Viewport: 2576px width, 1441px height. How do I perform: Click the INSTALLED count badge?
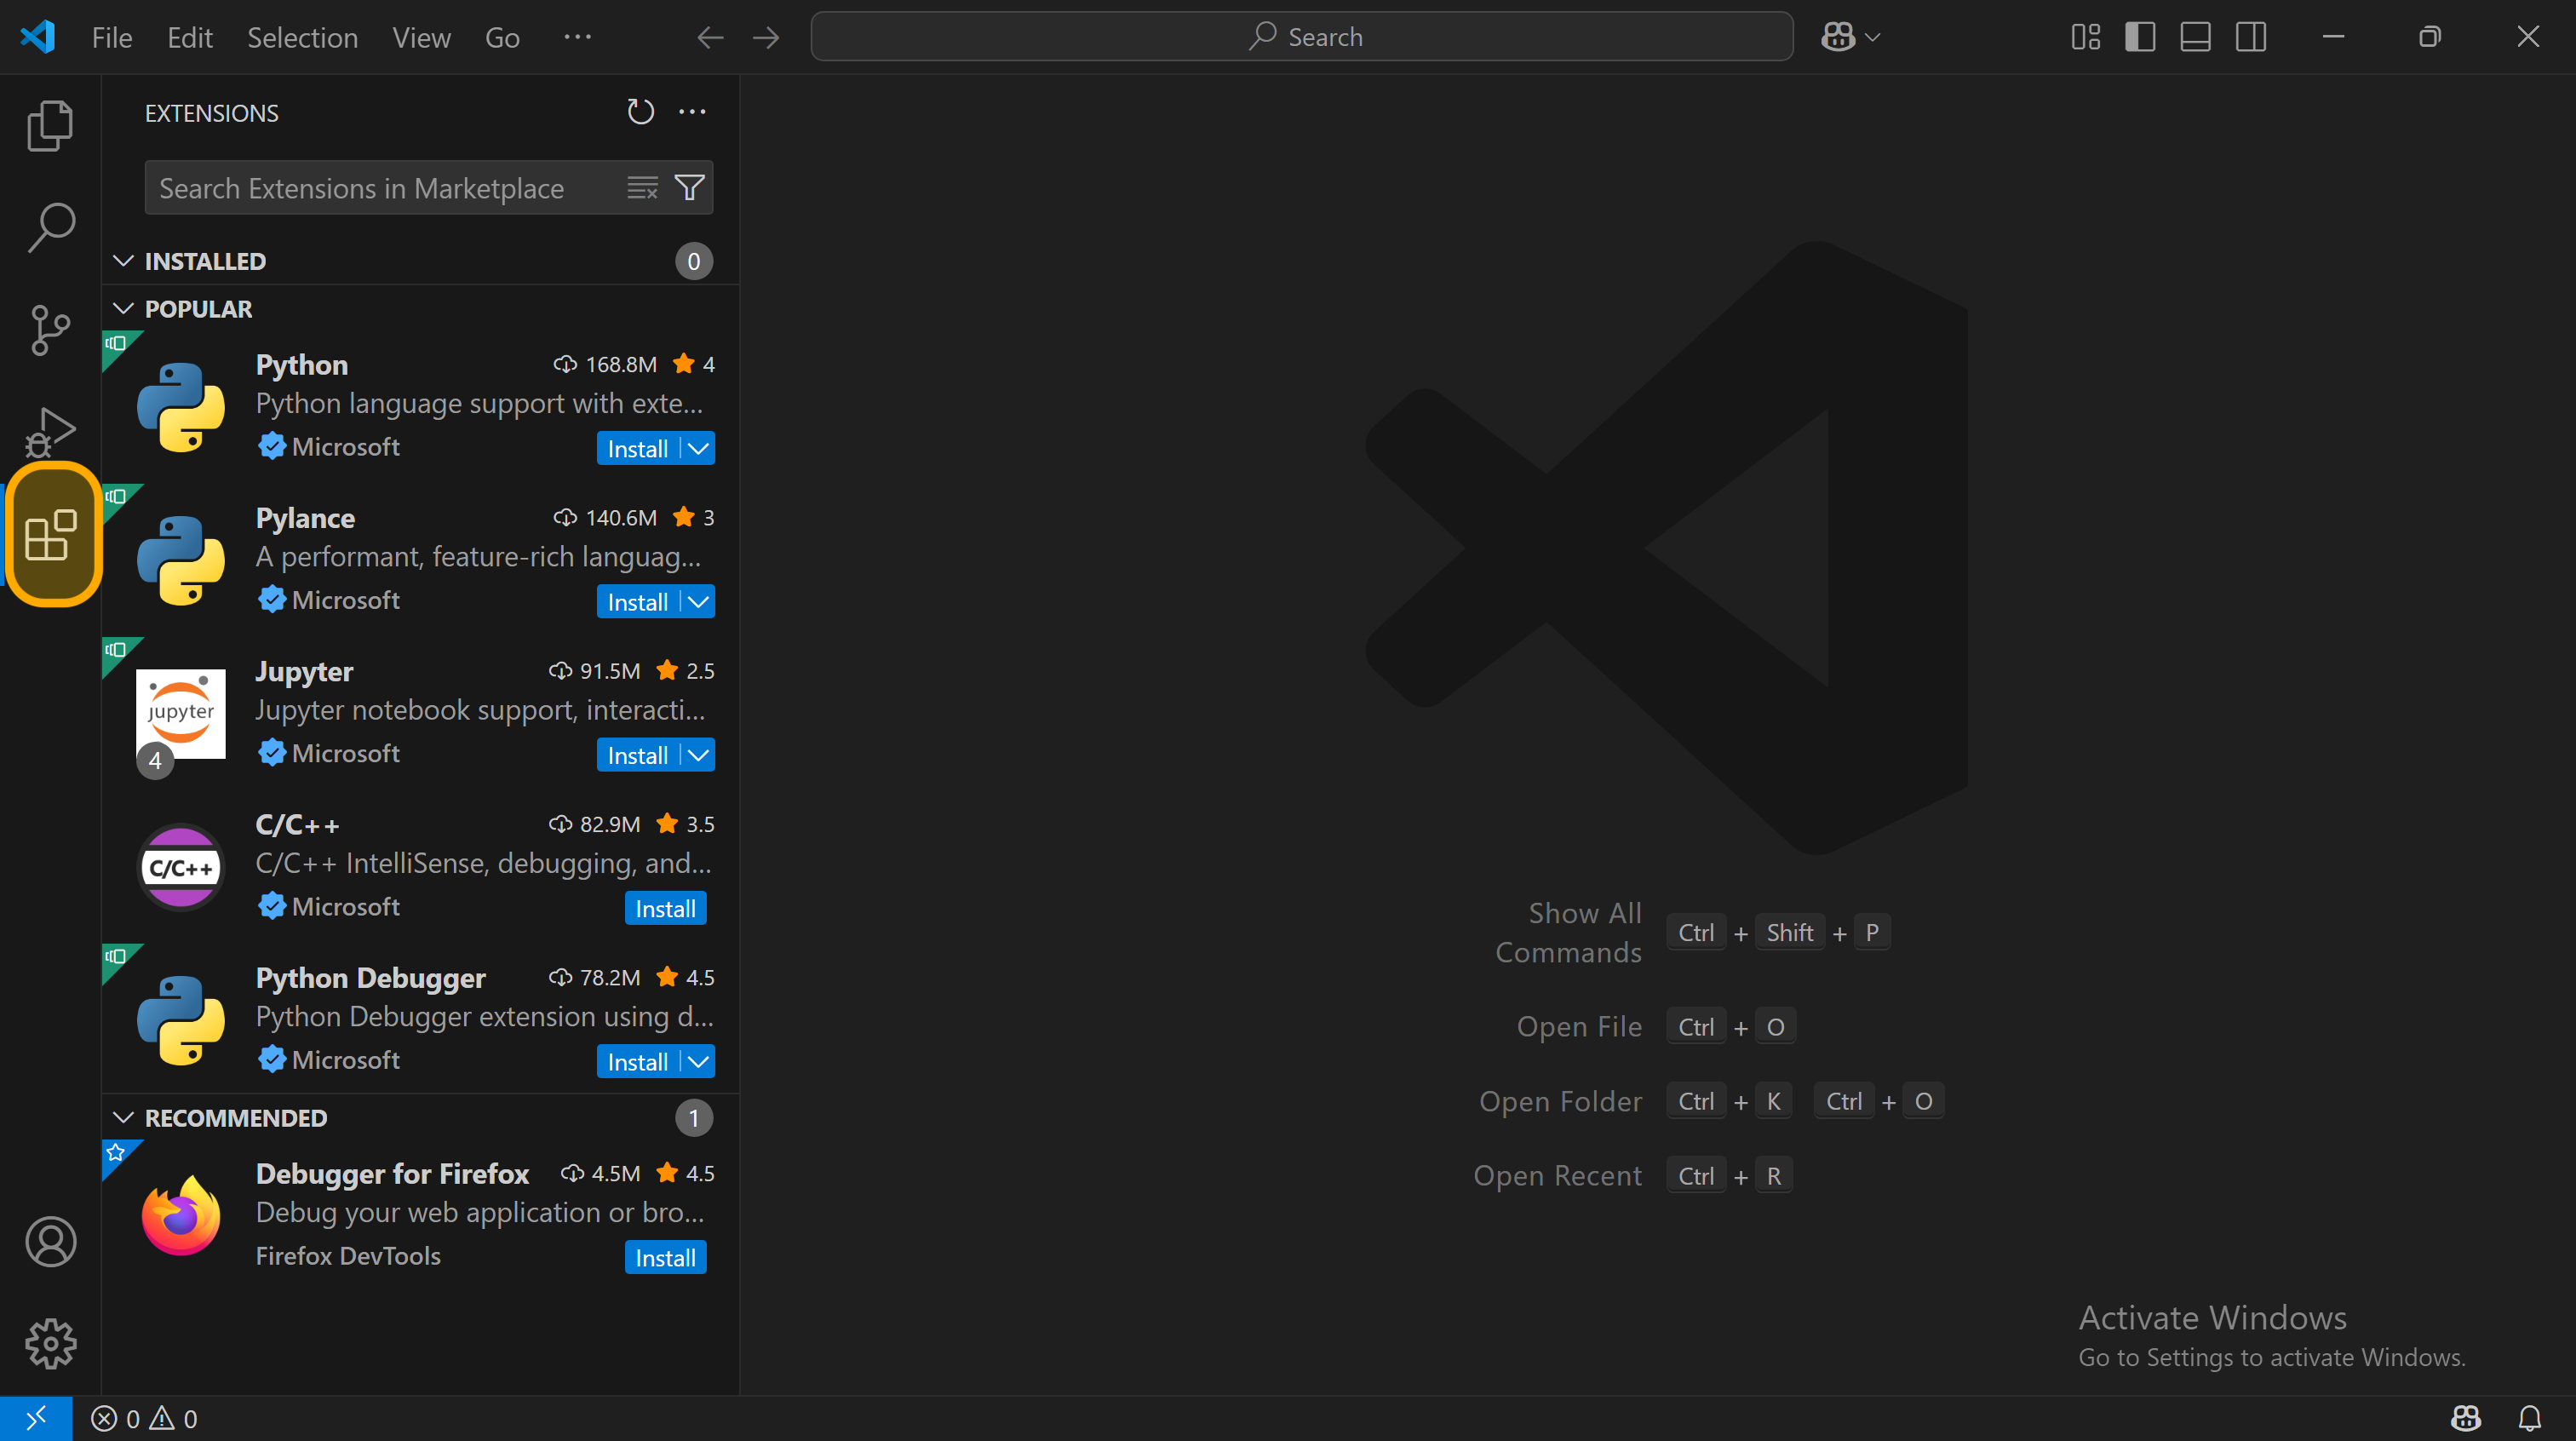(694, 261)
